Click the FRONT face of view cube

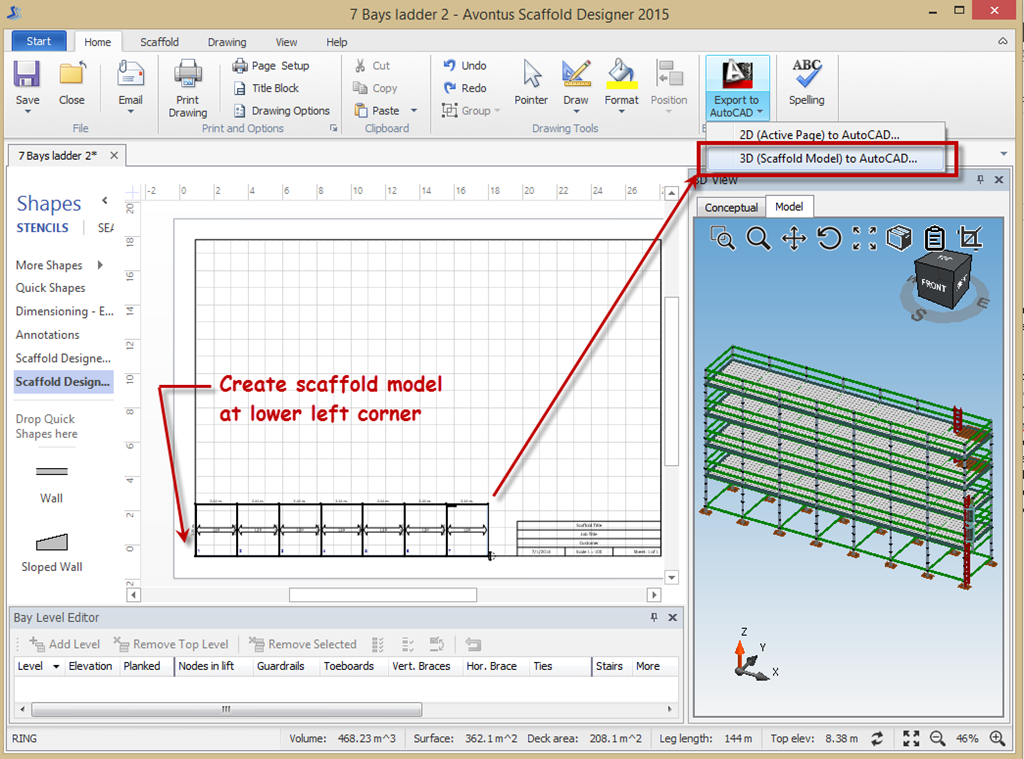tap(934, 287)
